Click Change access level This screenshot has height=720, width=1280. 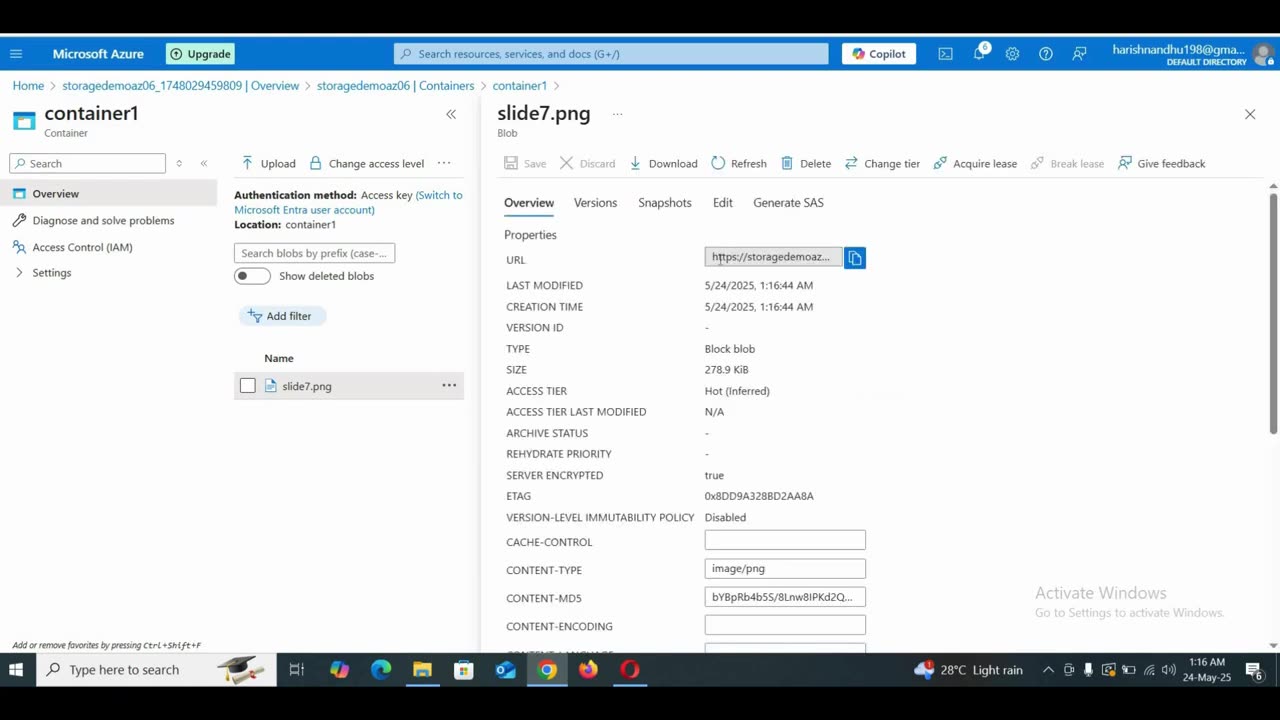point(366,163)
